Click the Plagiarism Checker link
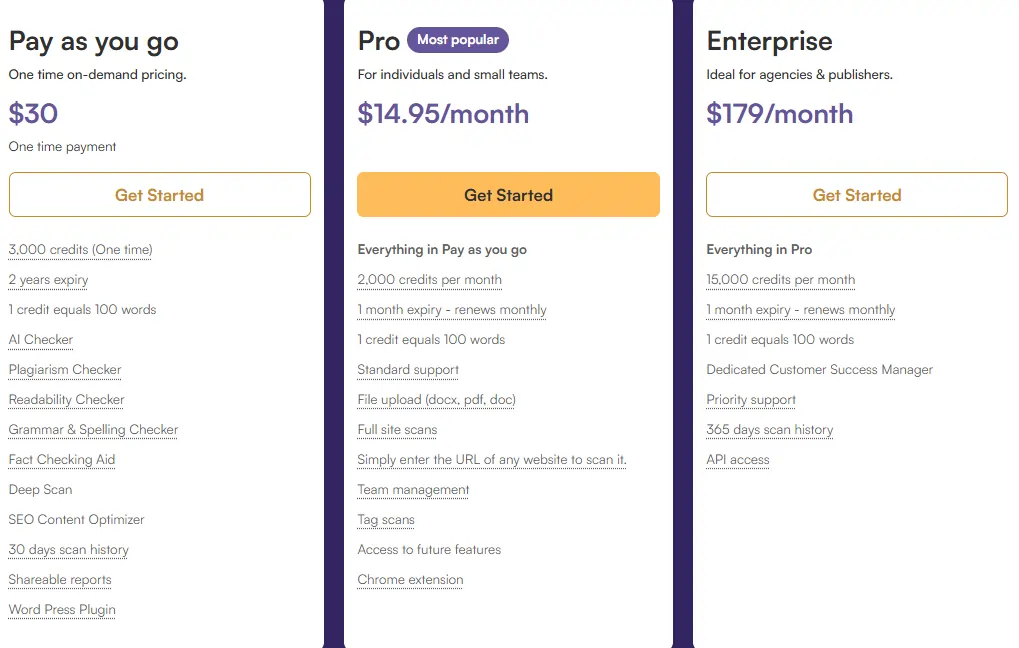The height and width of the screenshot is (648, 1019). (64, 370)
